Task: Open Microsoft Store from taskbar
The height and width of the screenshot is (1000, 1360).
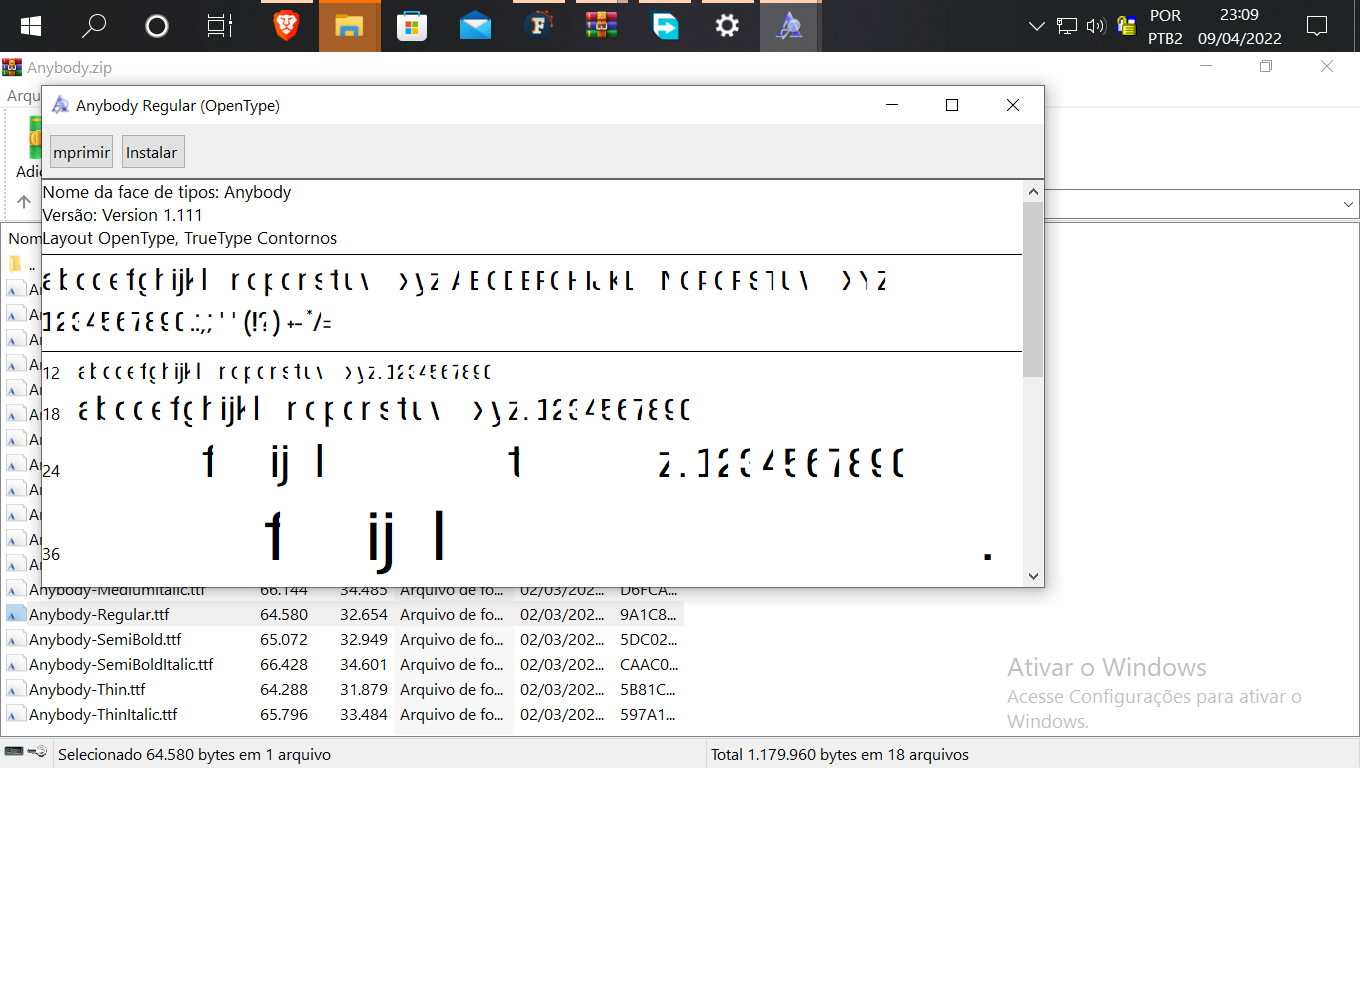Action: pyautogui.click(x=412, y=26)
